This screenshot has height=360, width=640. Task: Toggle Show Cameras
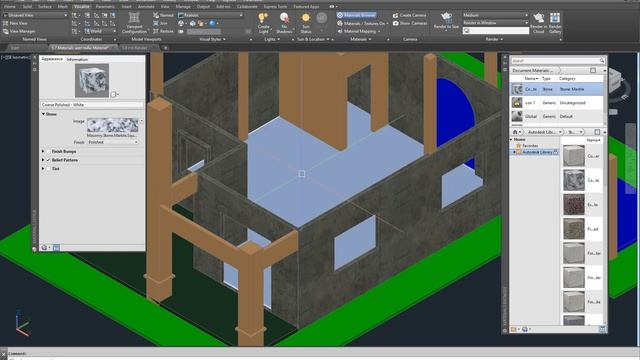tap(409, 23)
